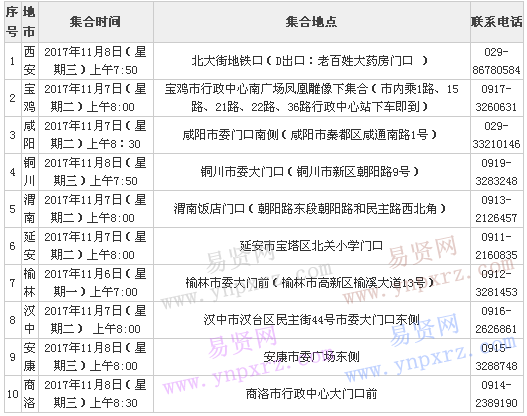Click the 集合时间 column header
The image size is (527, 416).
(x=96, y=22)
